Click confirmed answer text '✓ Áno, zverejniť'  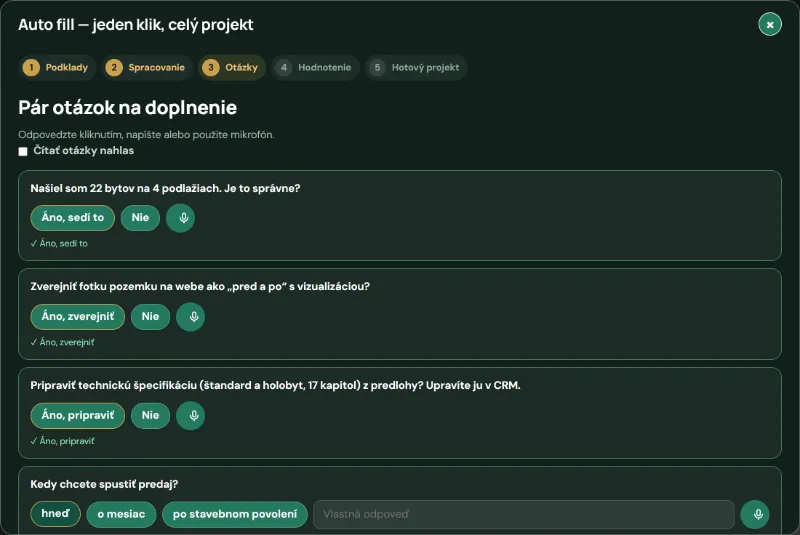62,343
